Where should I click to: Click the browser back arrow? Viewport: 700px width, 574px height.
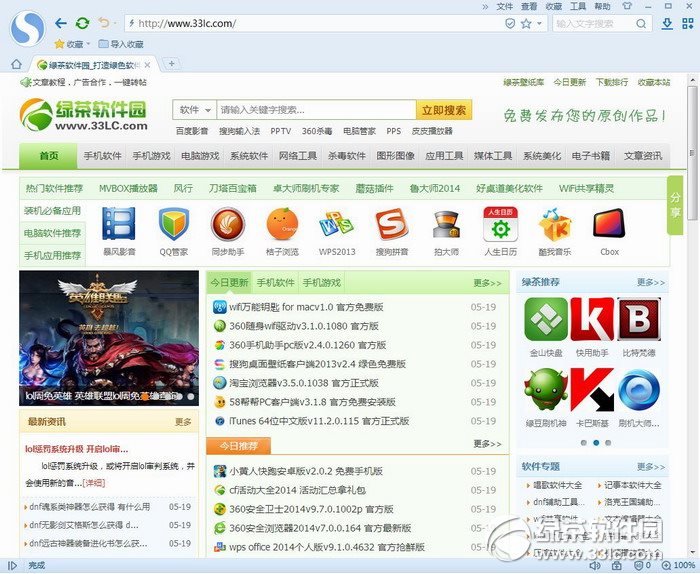click(61, 23)
